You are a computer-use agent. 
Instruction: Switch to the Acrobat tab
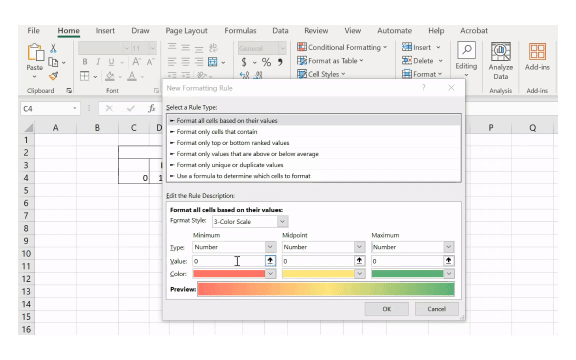(x=474, y=31)
